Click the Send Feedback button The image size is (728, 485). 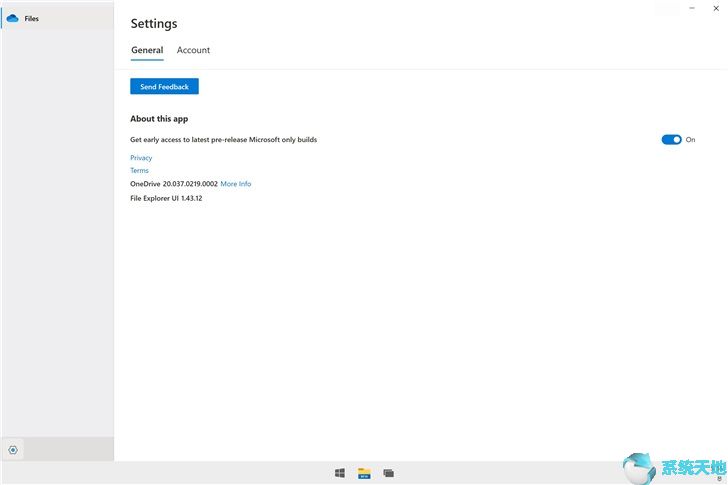coord(164,86)
